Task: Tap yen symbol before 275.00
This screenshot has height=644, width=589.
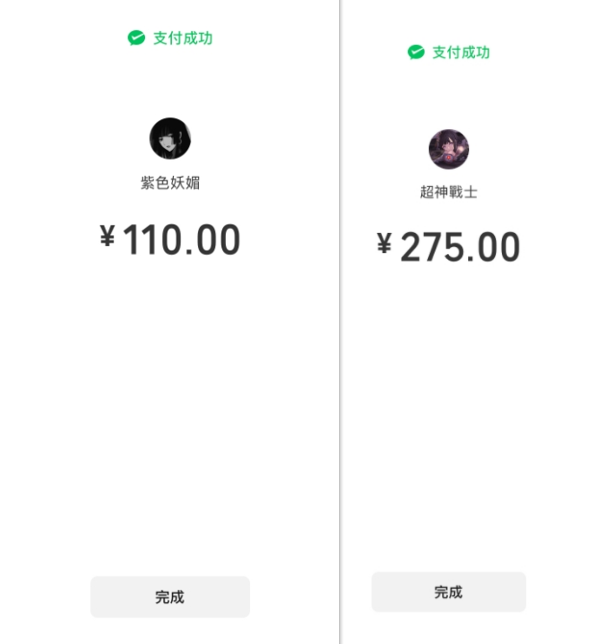Action: click(x=385, y=243)
